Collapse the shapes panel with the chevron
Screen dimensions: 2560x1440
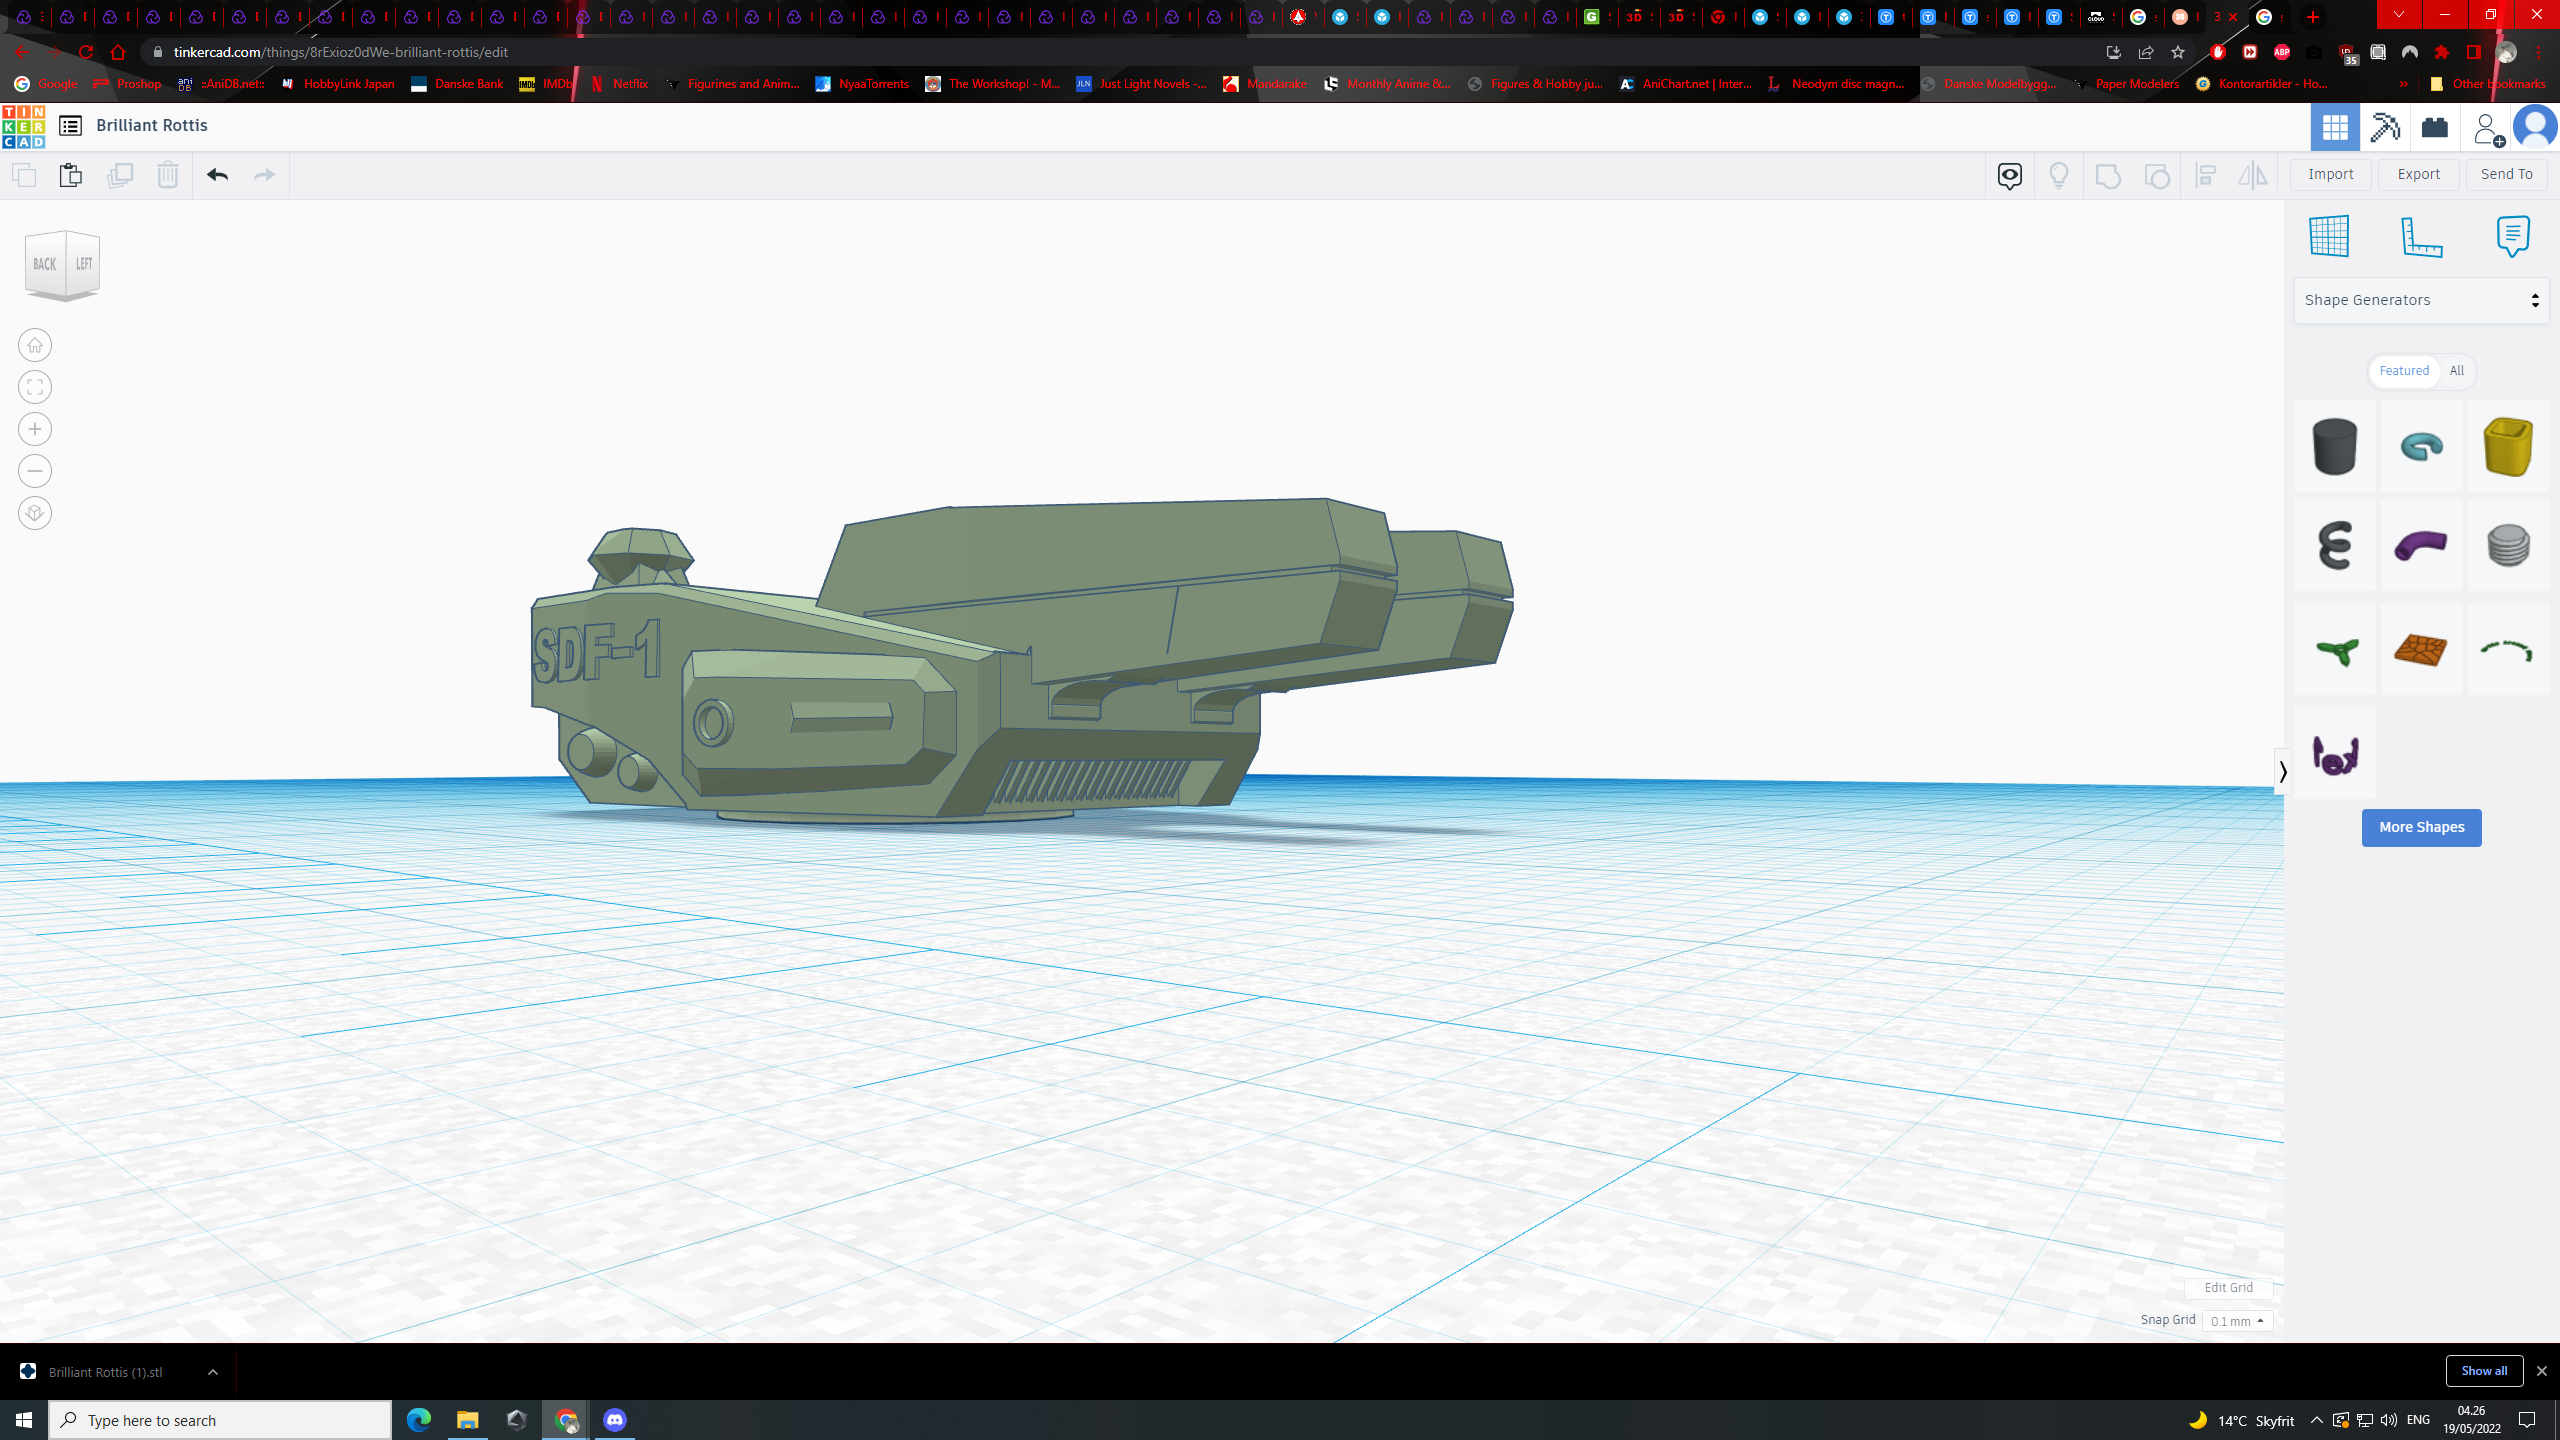[2283, 772]
